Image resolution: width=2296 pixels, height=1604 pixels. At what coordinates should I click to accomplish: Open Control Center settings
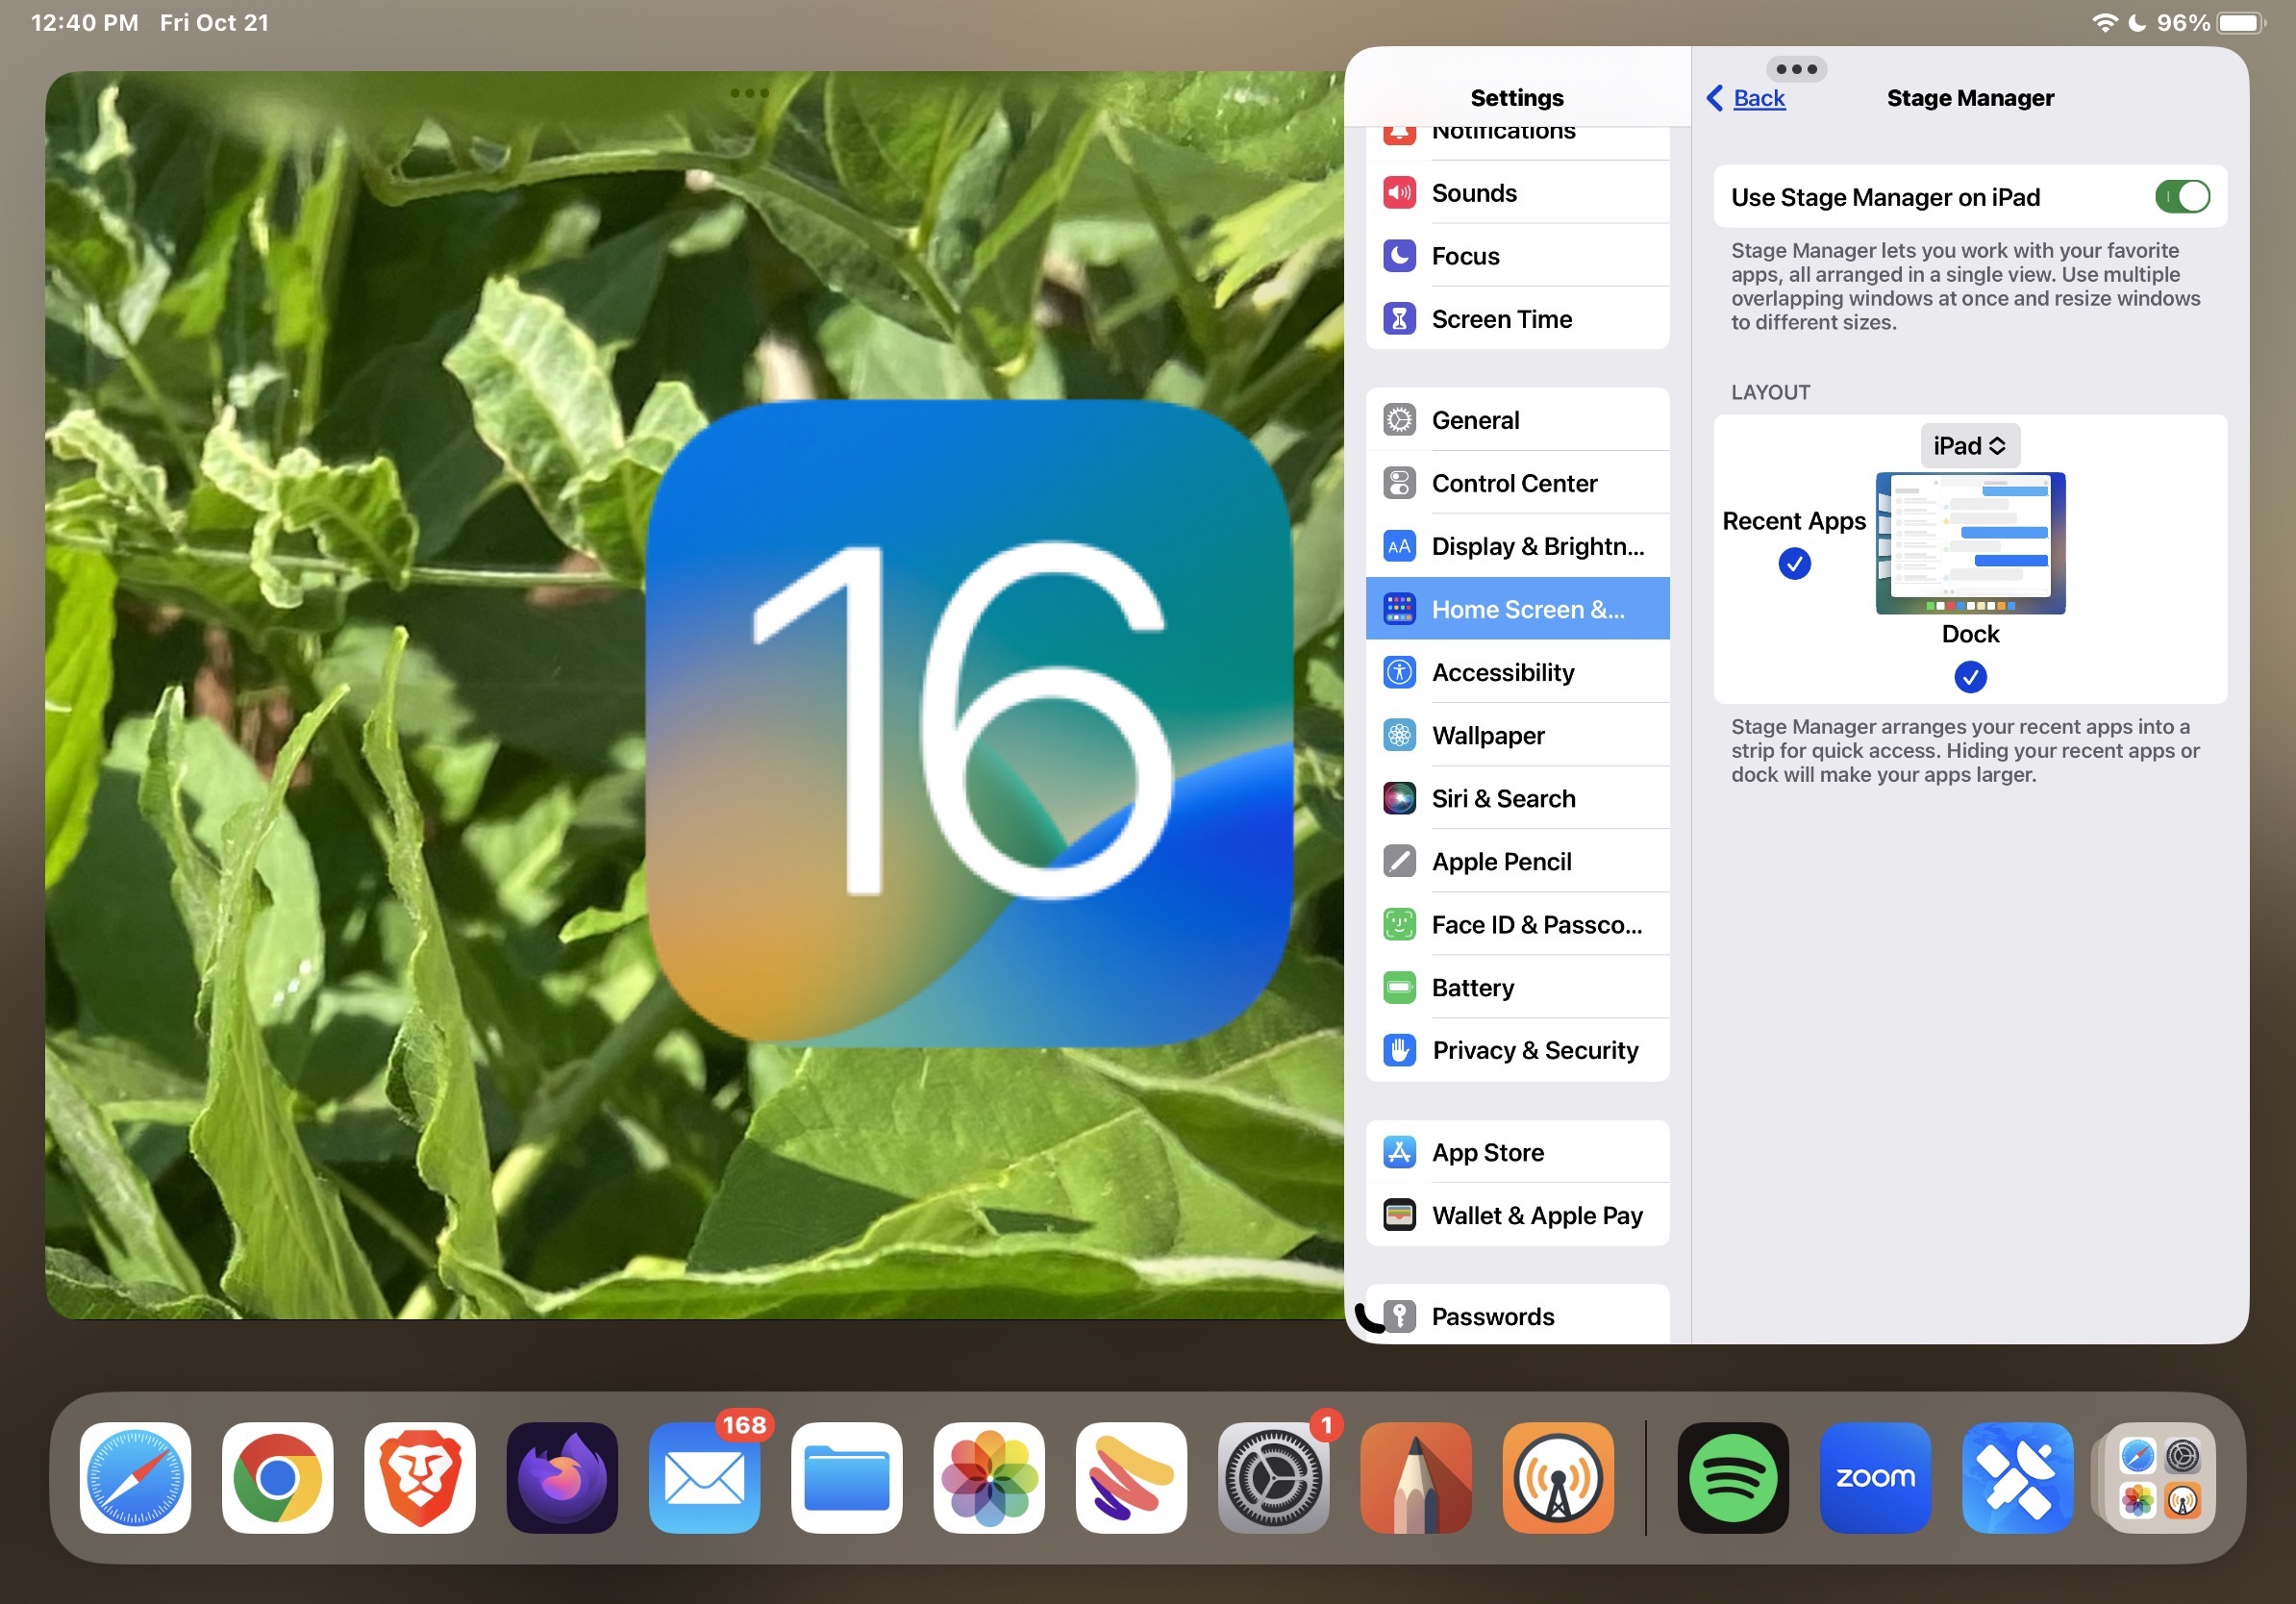(1517, 483)
